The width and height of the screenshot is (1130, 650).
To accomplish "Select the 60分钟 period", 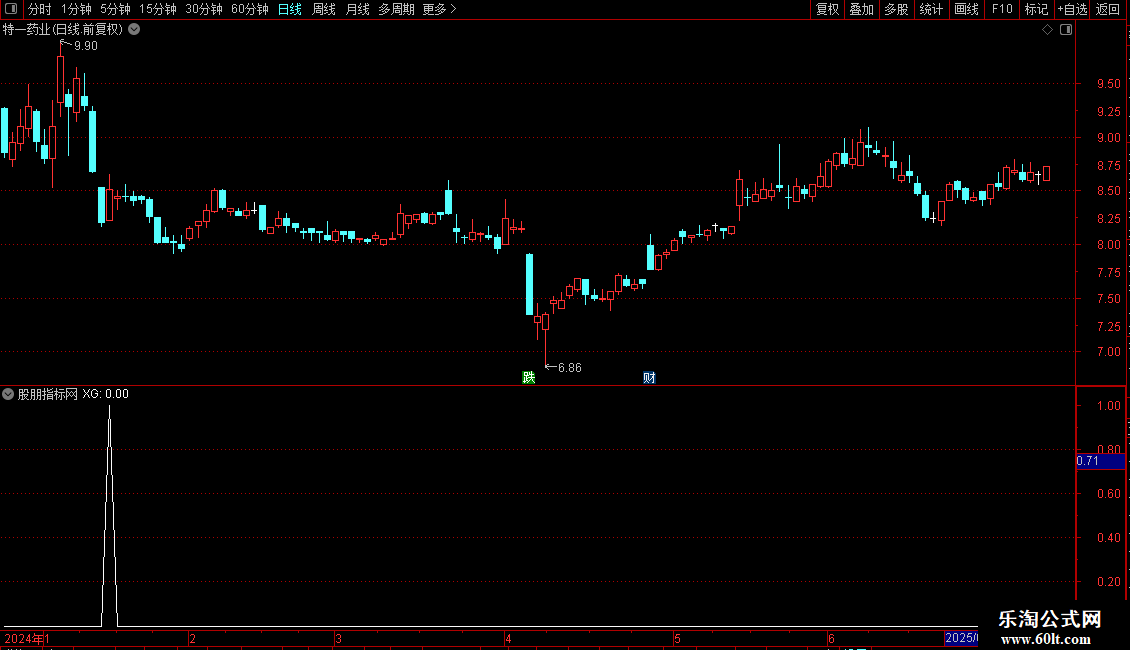I will (x=250, y=9).
